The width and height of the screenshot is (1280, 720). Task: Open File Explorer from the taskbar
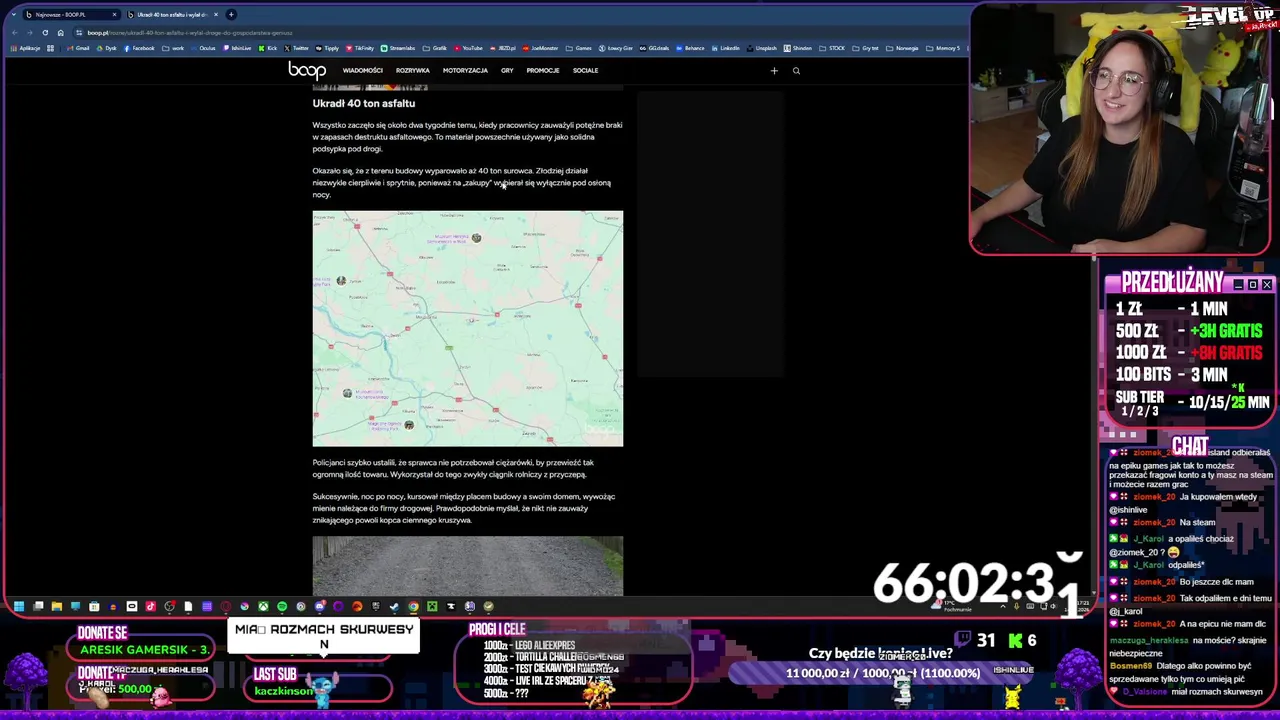[57, 606]
